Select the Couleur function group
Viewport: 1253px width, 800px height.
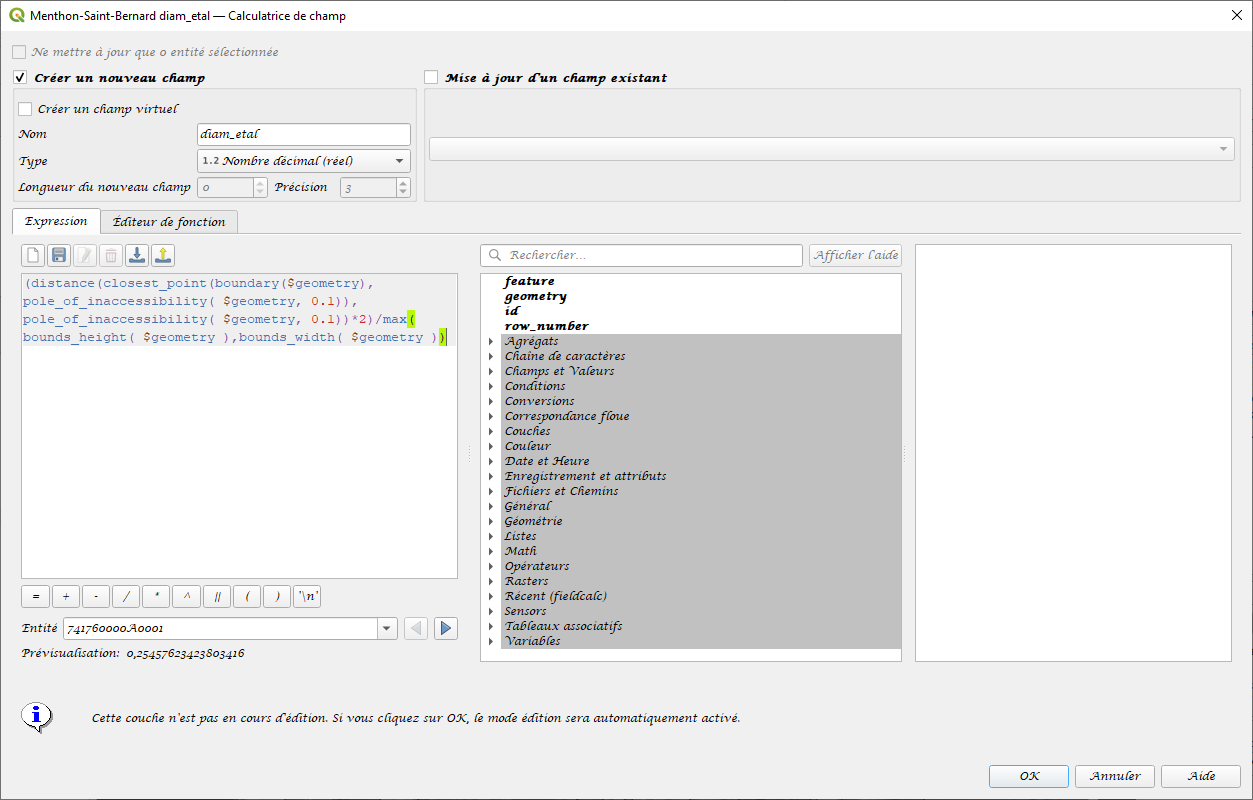(x=527, y=447)
